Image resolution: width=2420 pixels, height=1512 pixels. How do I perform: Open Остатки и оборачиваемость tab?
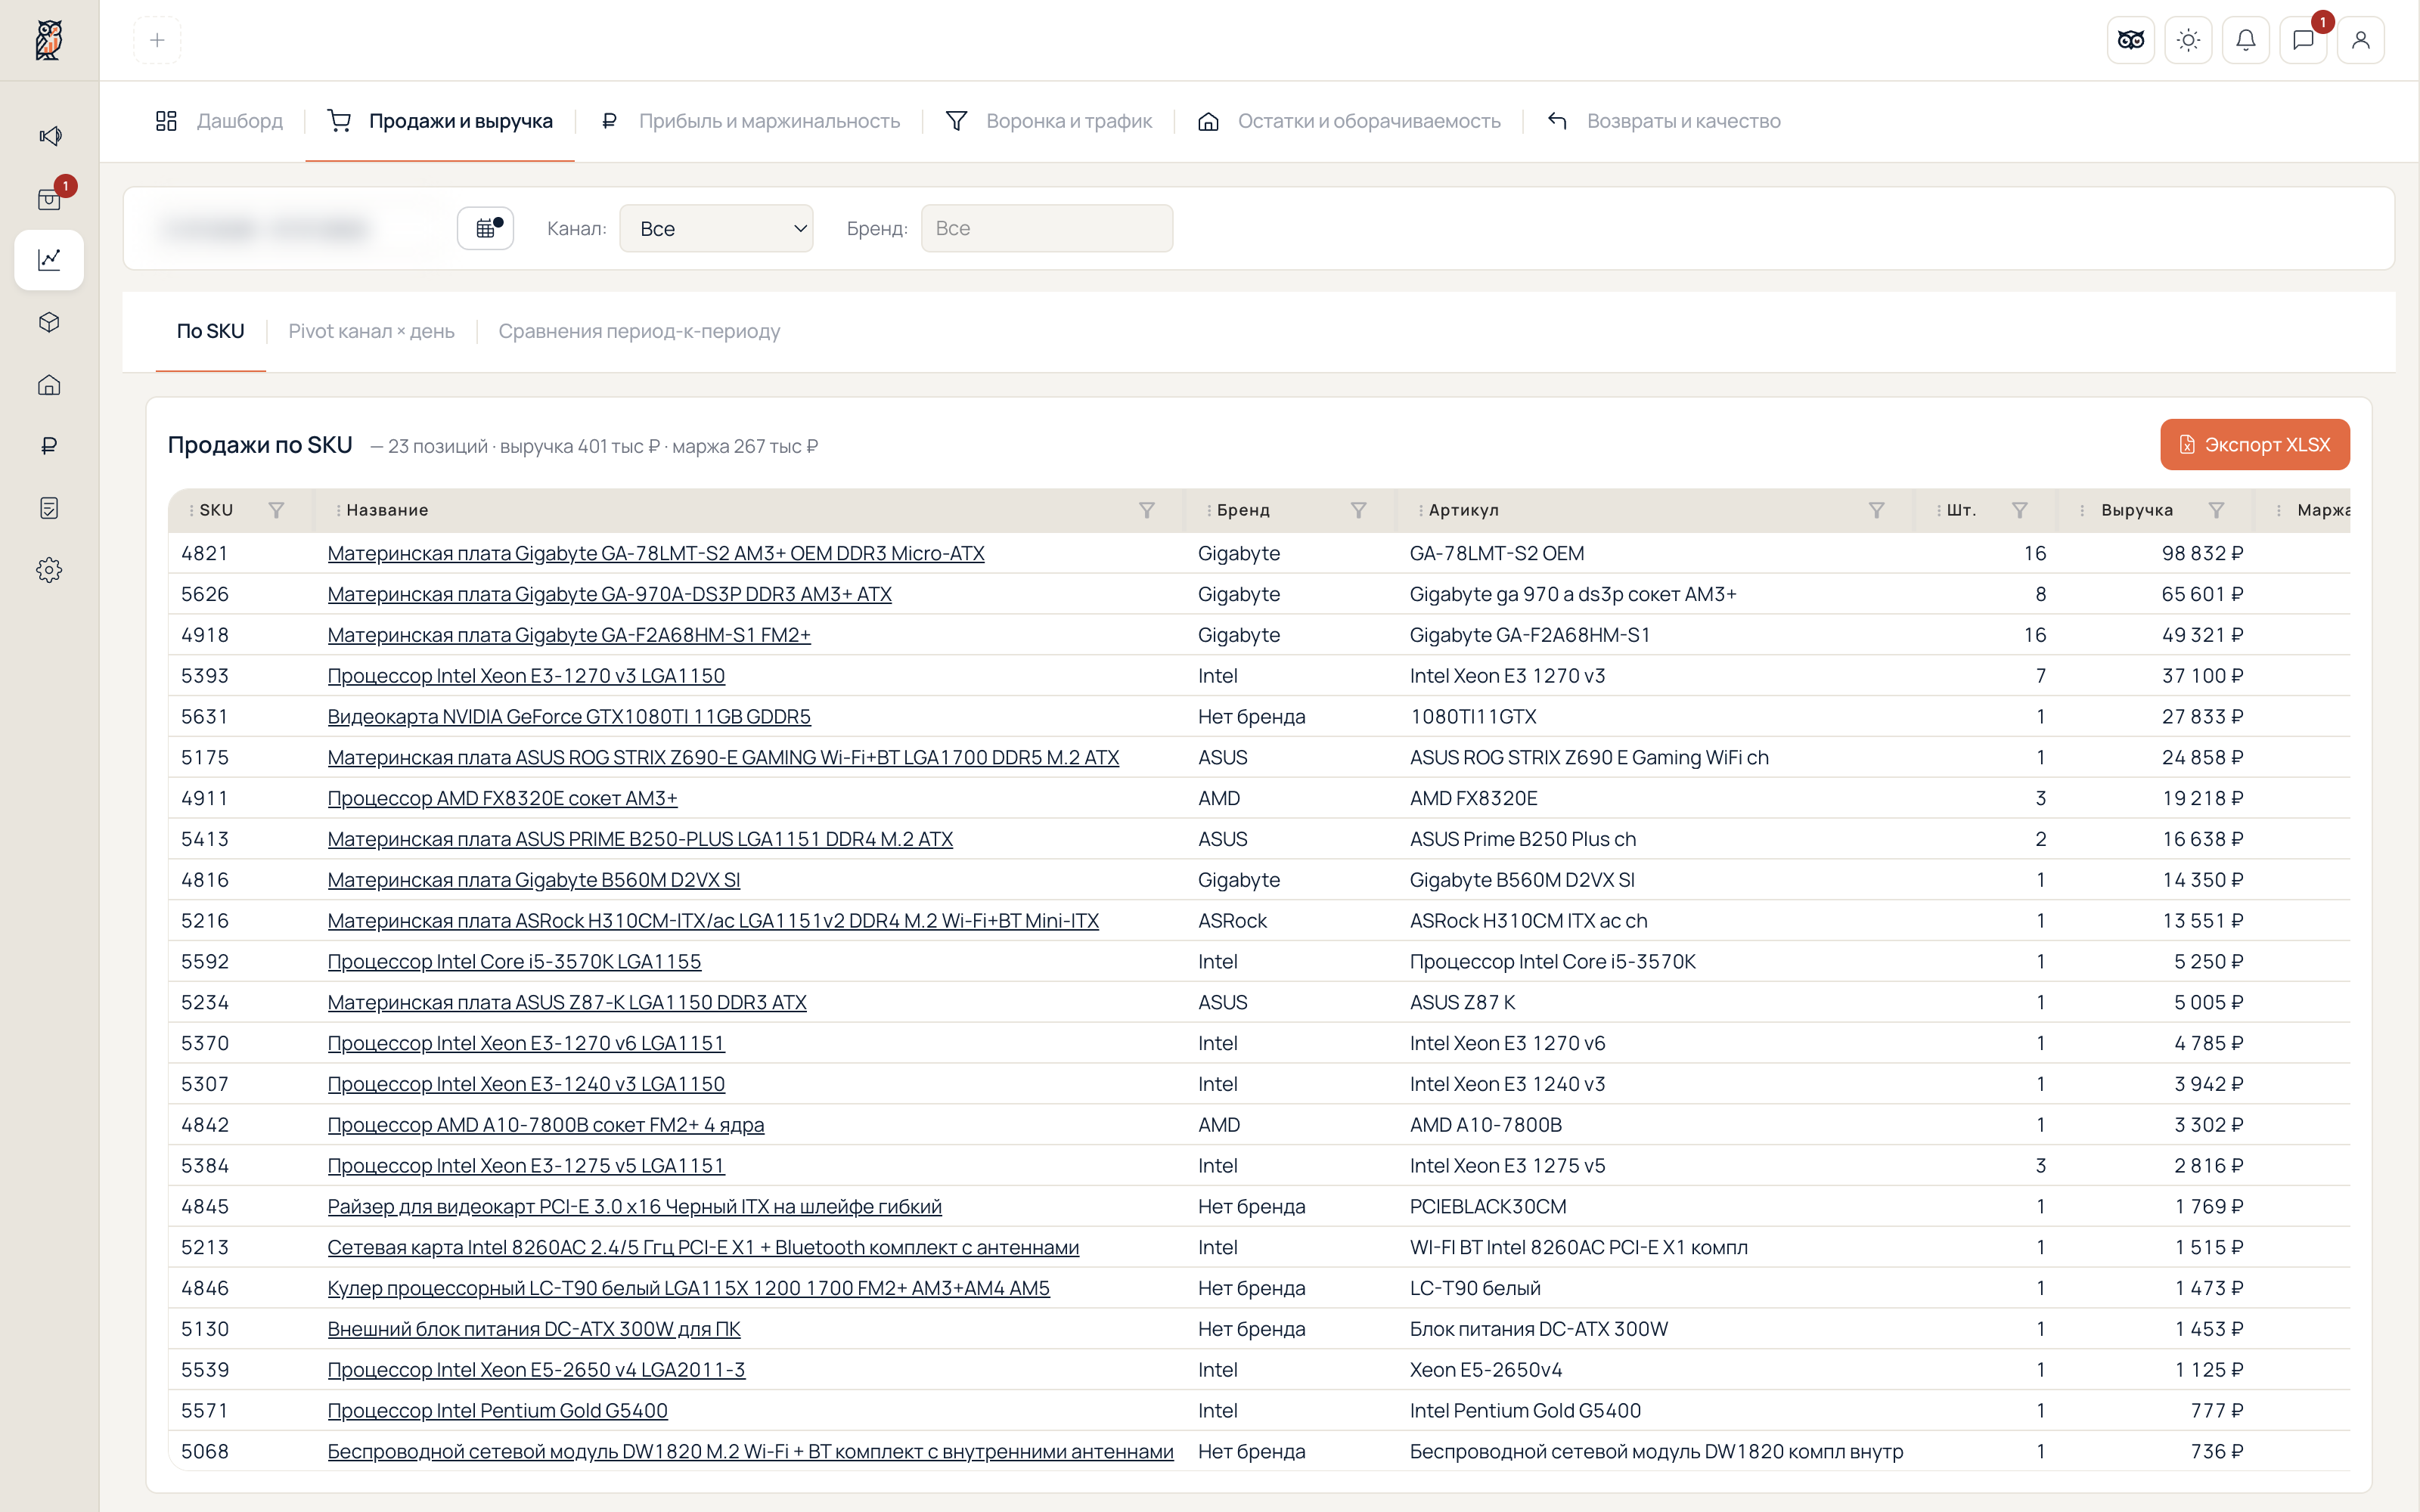coord(1349,121)
